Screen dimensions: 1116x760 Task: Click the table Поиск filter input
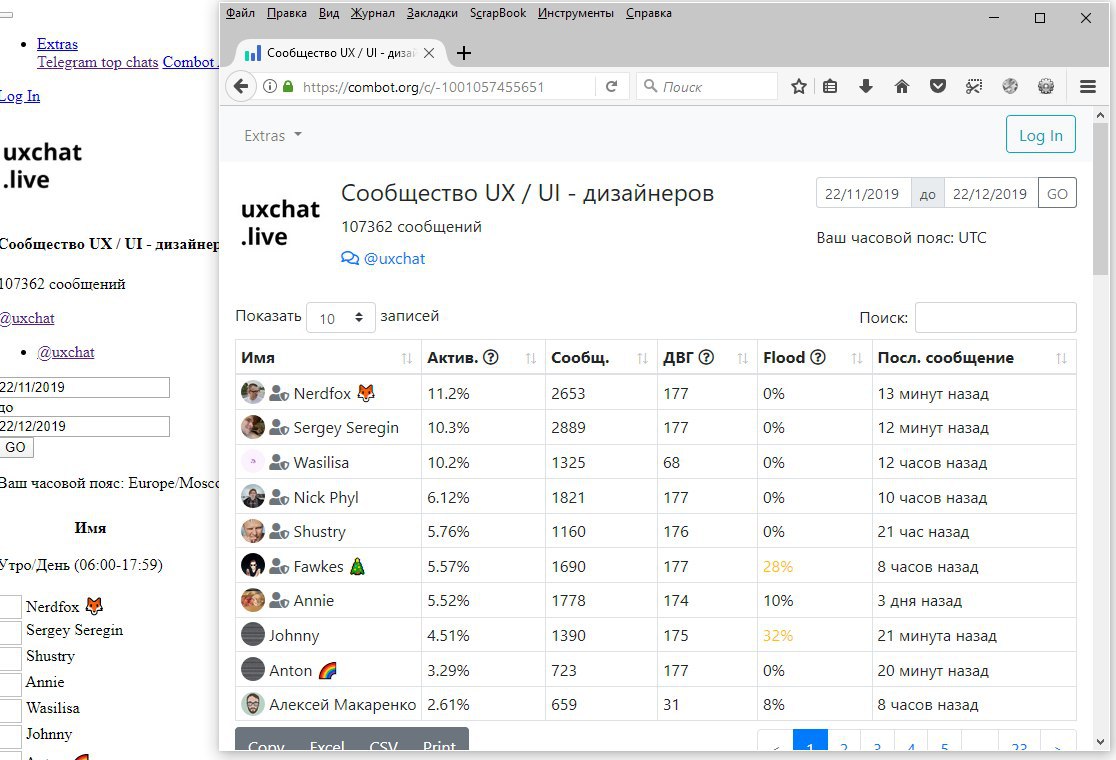(995, 317)
